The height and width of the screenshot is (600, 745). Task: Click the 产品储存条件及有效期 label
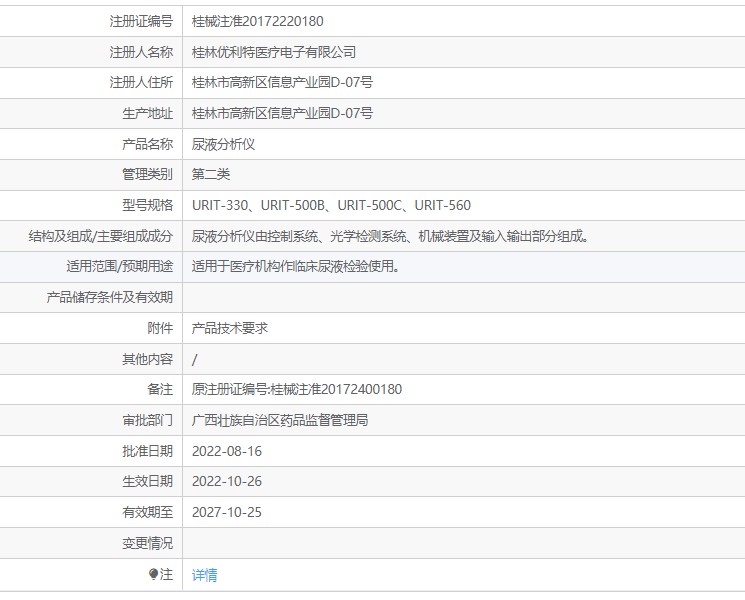110,297
